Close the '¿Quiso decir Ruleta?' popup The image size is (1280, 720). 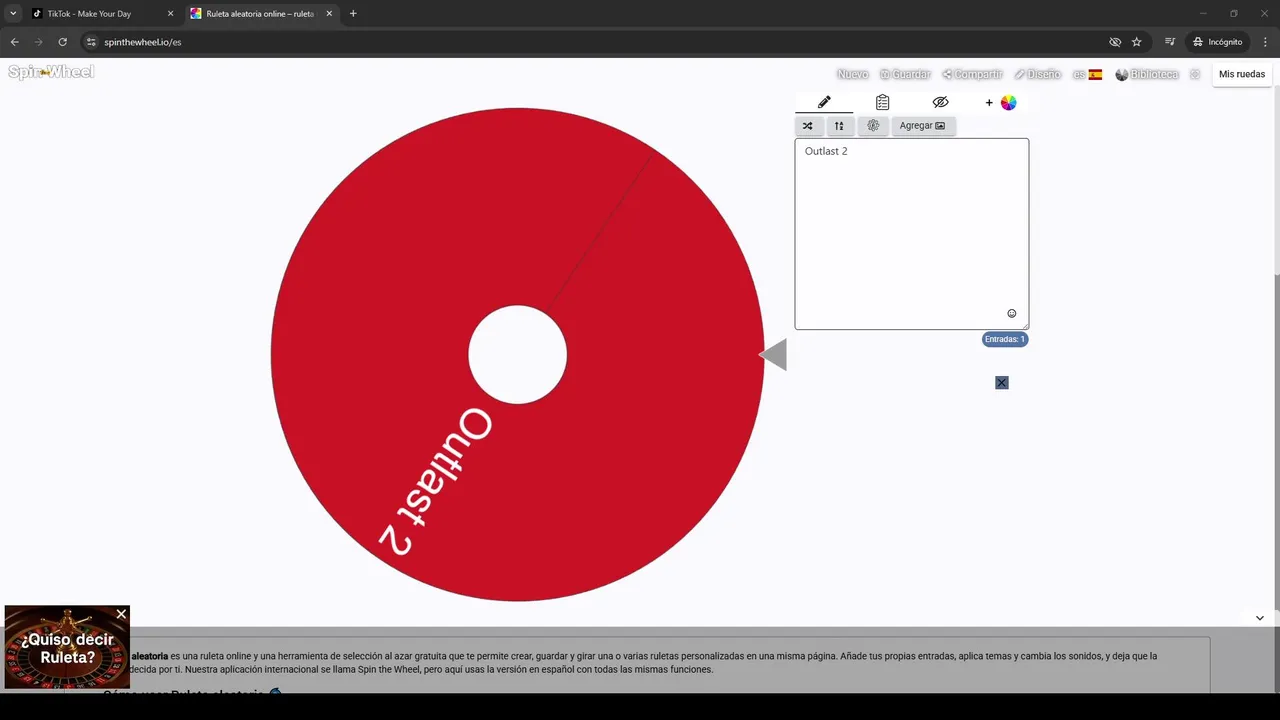[121, 614]
